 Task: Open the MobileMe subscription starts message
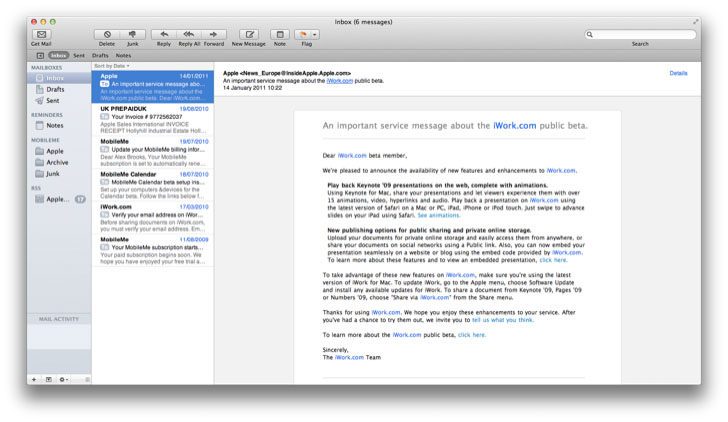[153, 251]
